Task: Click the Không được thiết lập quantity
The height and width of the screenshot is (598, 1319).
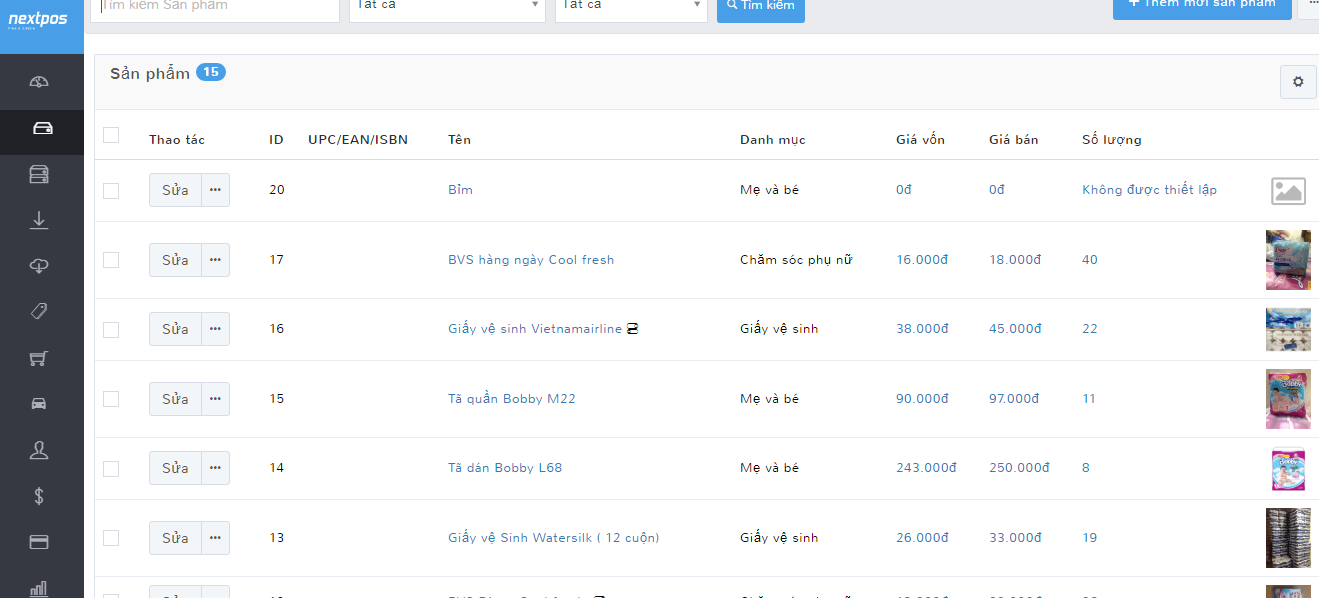Action: 1149,190
